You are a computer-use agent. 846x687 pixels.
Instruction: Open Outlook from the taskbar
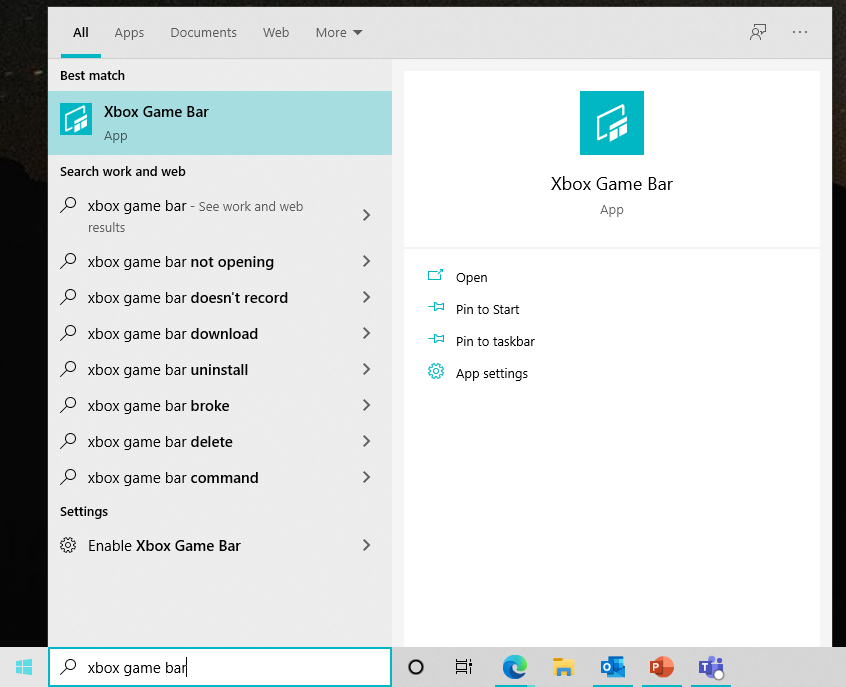coord(612,667)
